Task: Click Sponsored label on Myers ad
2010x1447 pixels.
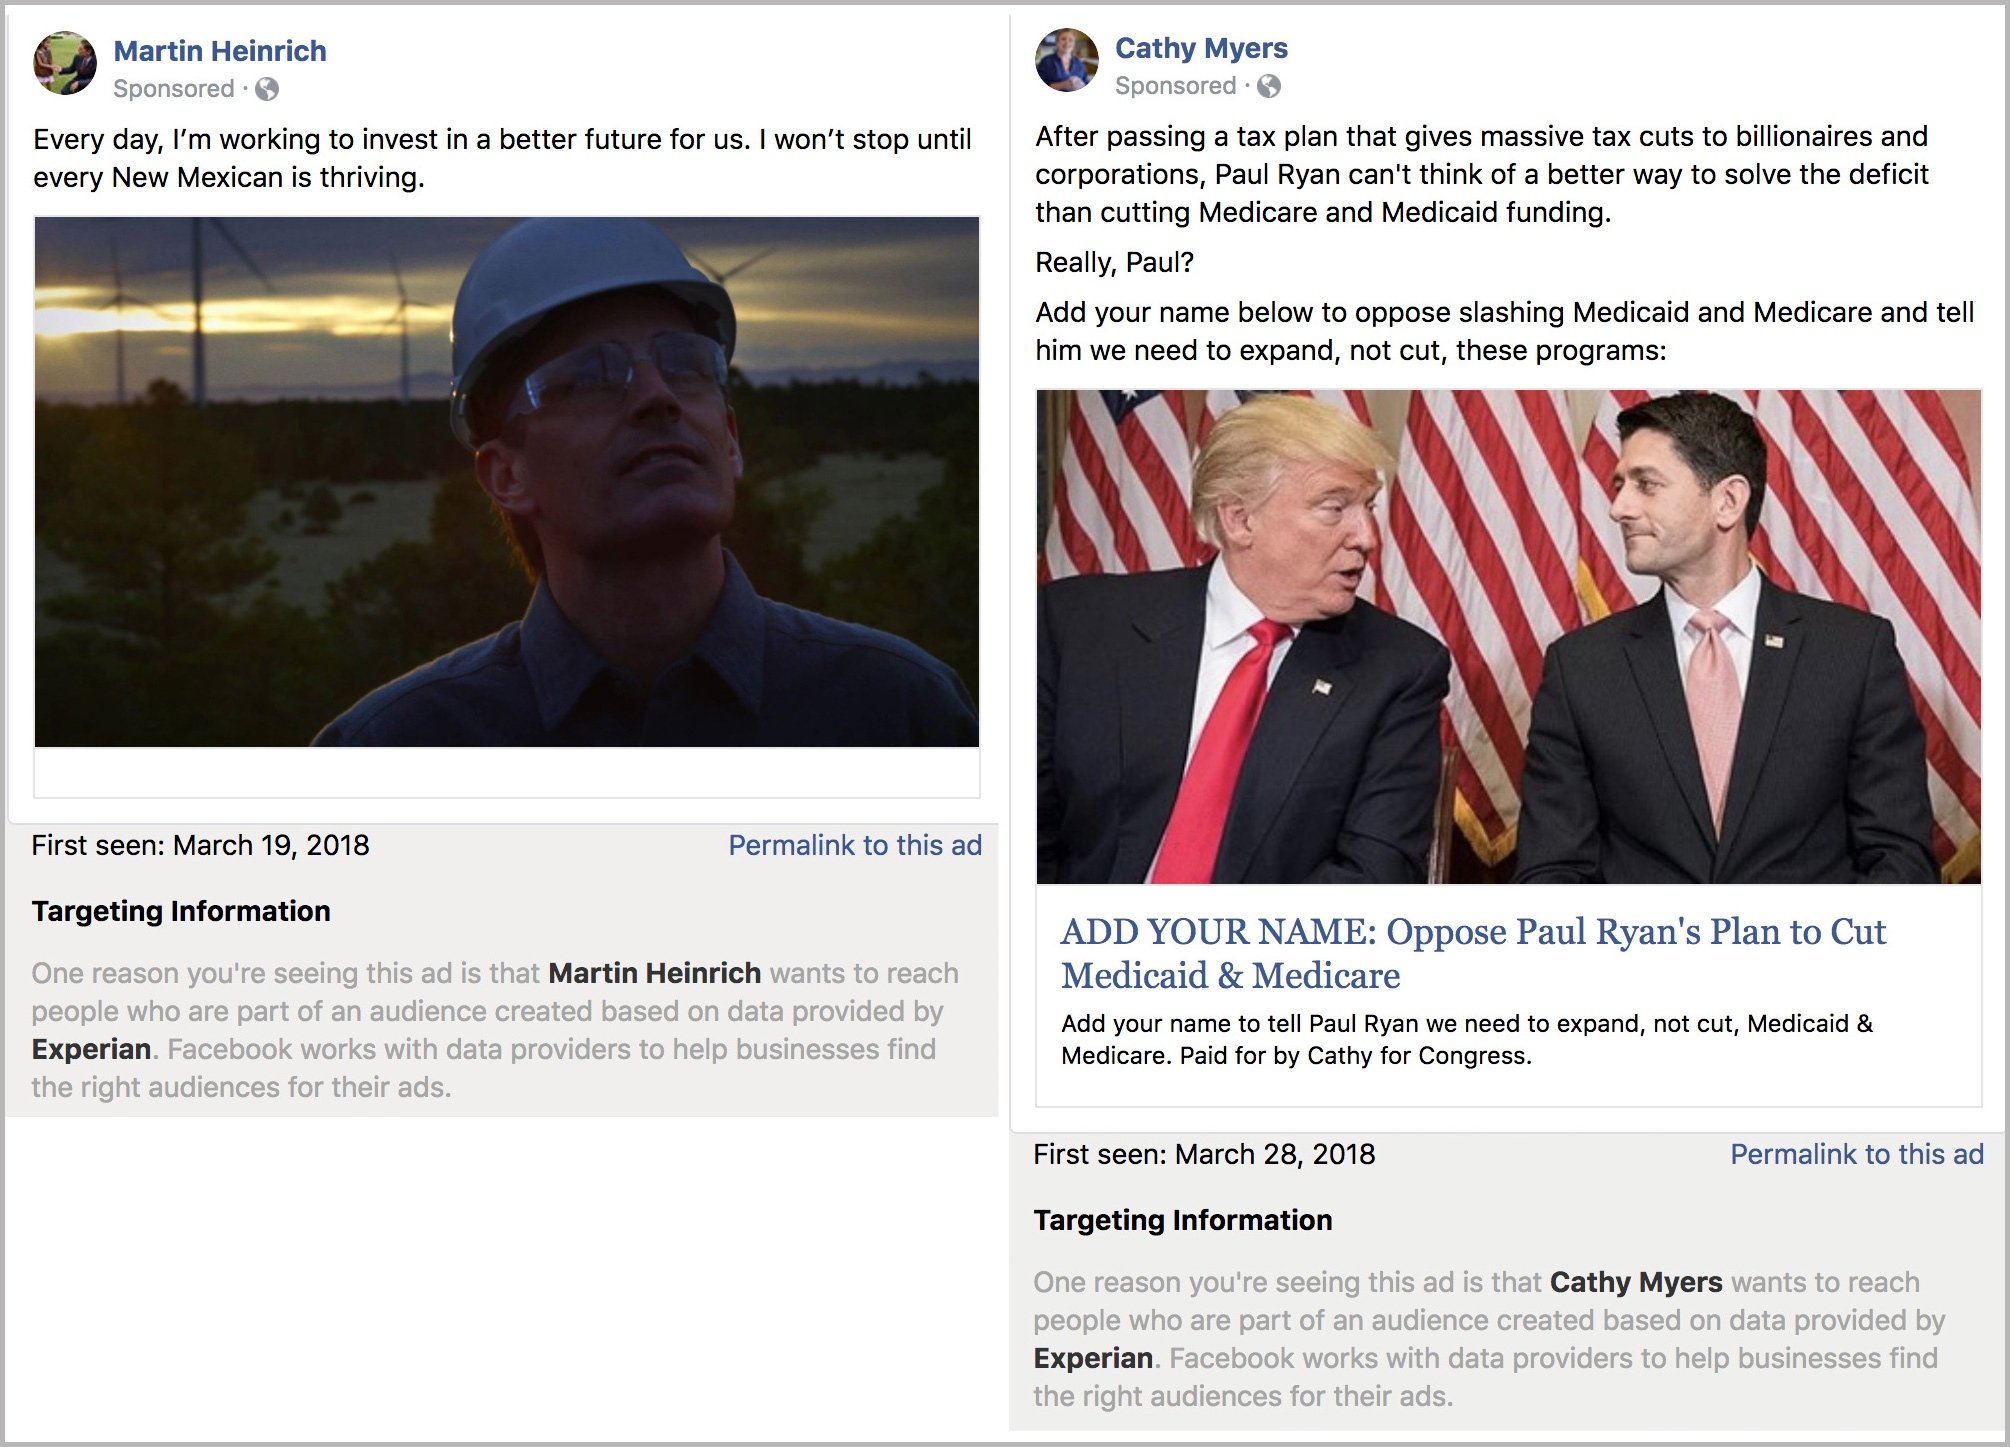Action: coord(1176,86)
